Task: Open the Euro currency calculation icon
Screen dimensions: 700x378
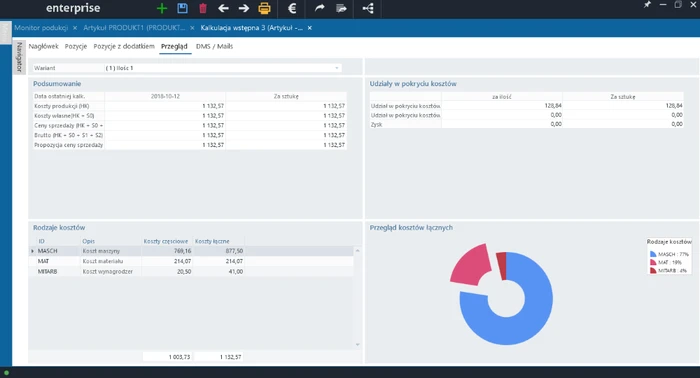Action: tap(292, 8)
